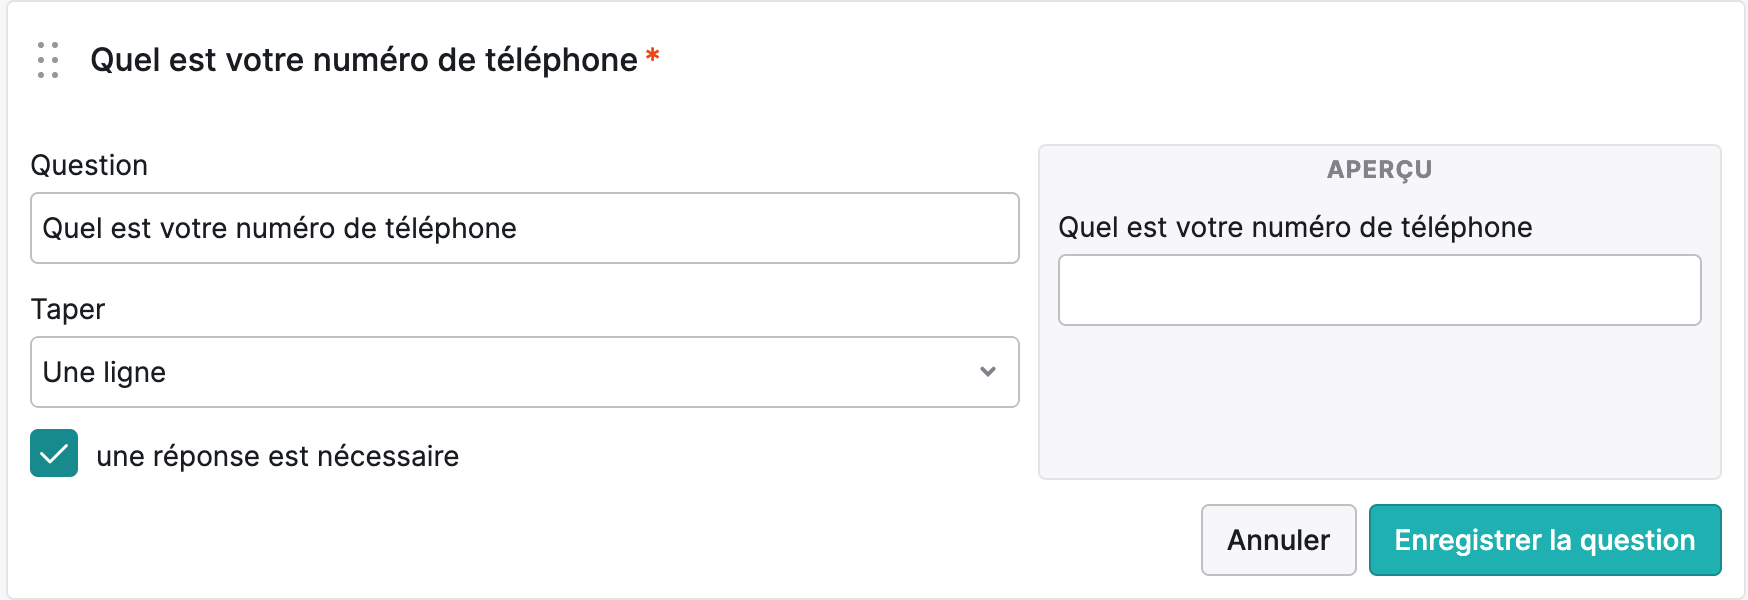The width and height of the screenshot is (1748, 600).
Task: Click the dropdown chevron arrow icon
Action: point(988,371)
